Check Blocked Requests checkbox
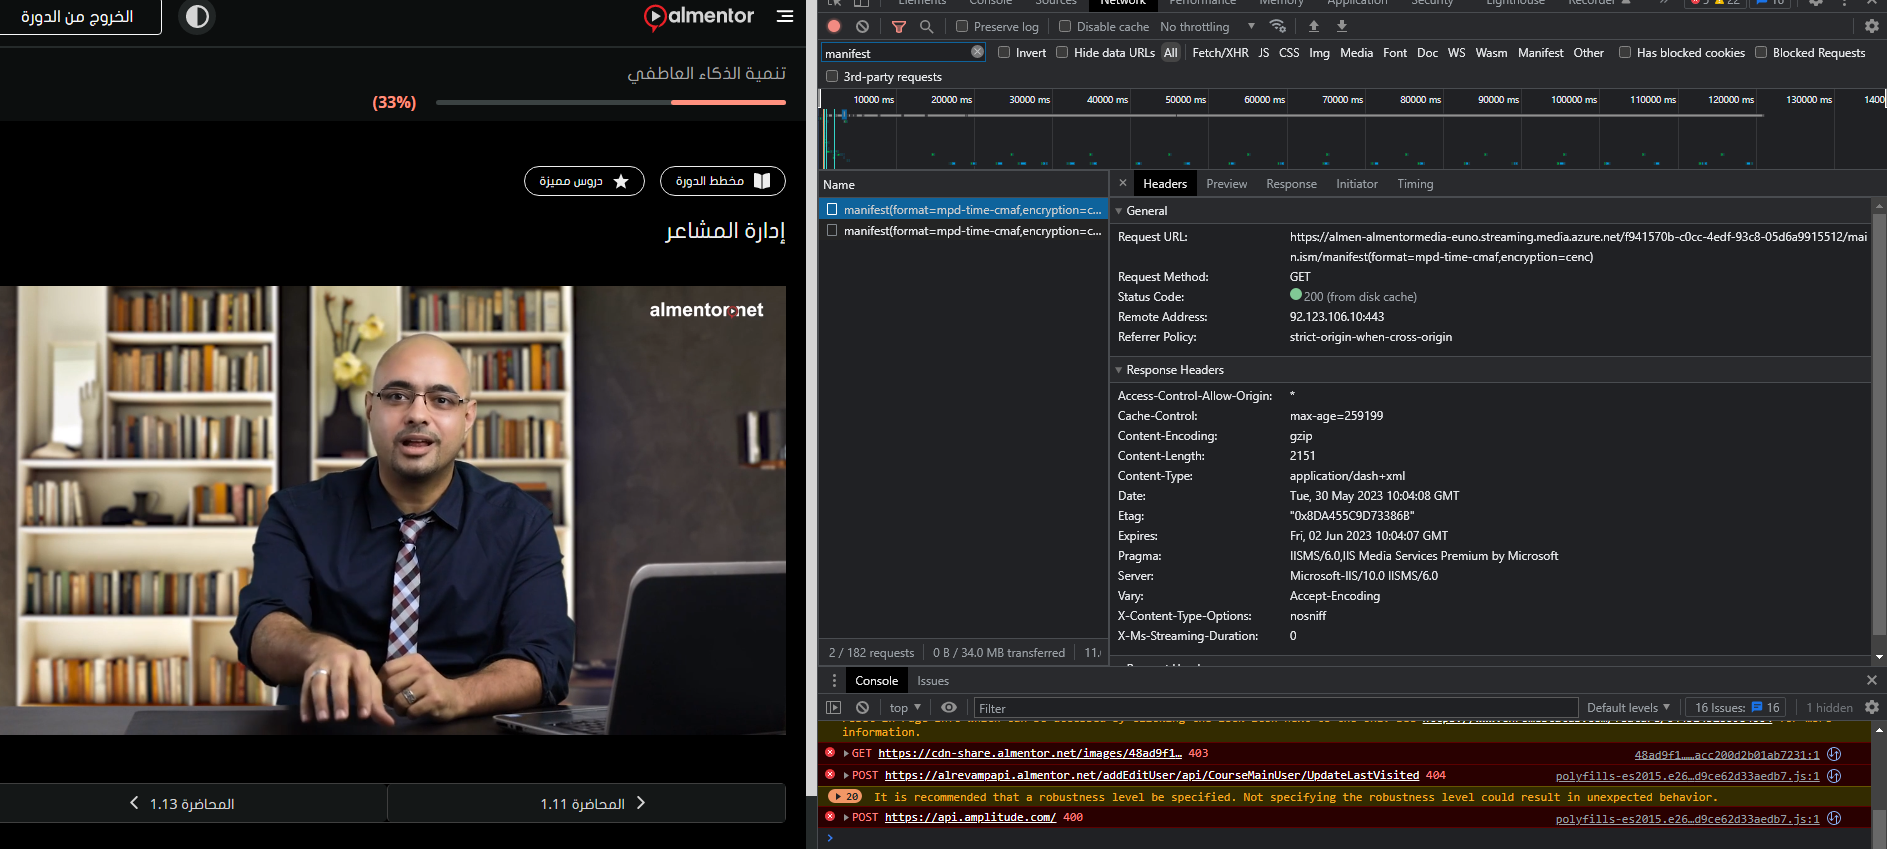Image resolution: width=1887 pixels, height=849 pixels. coord(1761,52)
